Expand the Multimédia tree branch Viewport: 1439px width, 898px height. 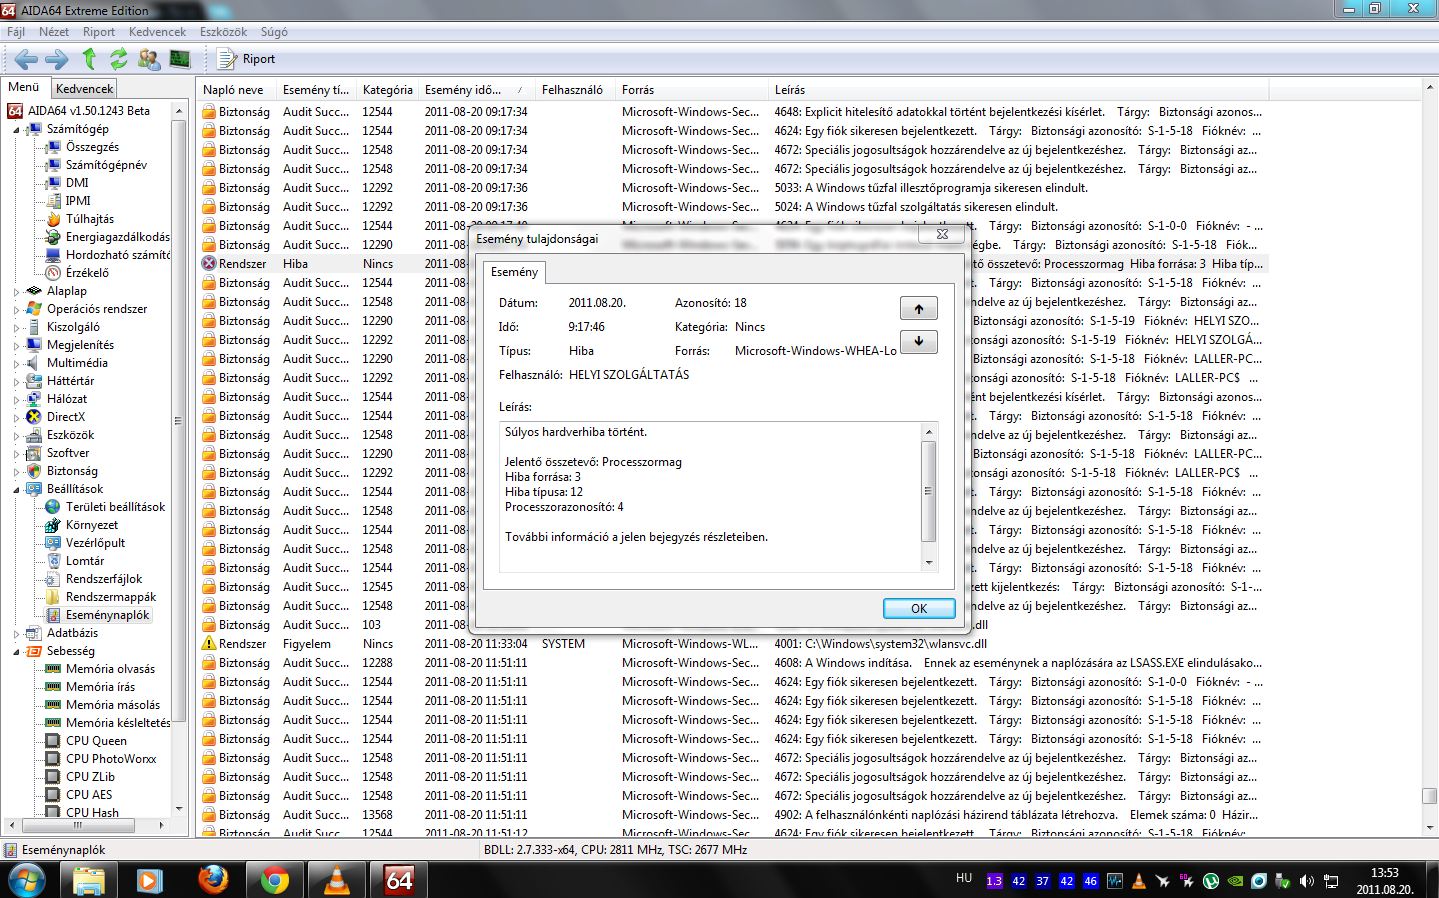tap(16, 363)
